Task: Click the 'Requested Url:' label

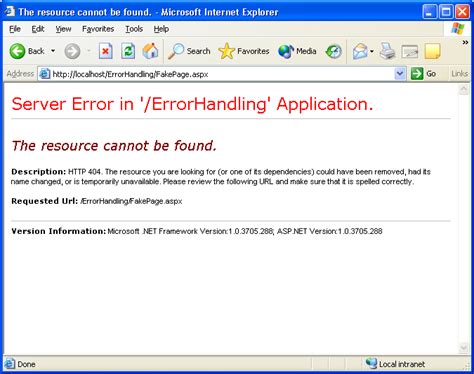Action: [x=44, y=201]
